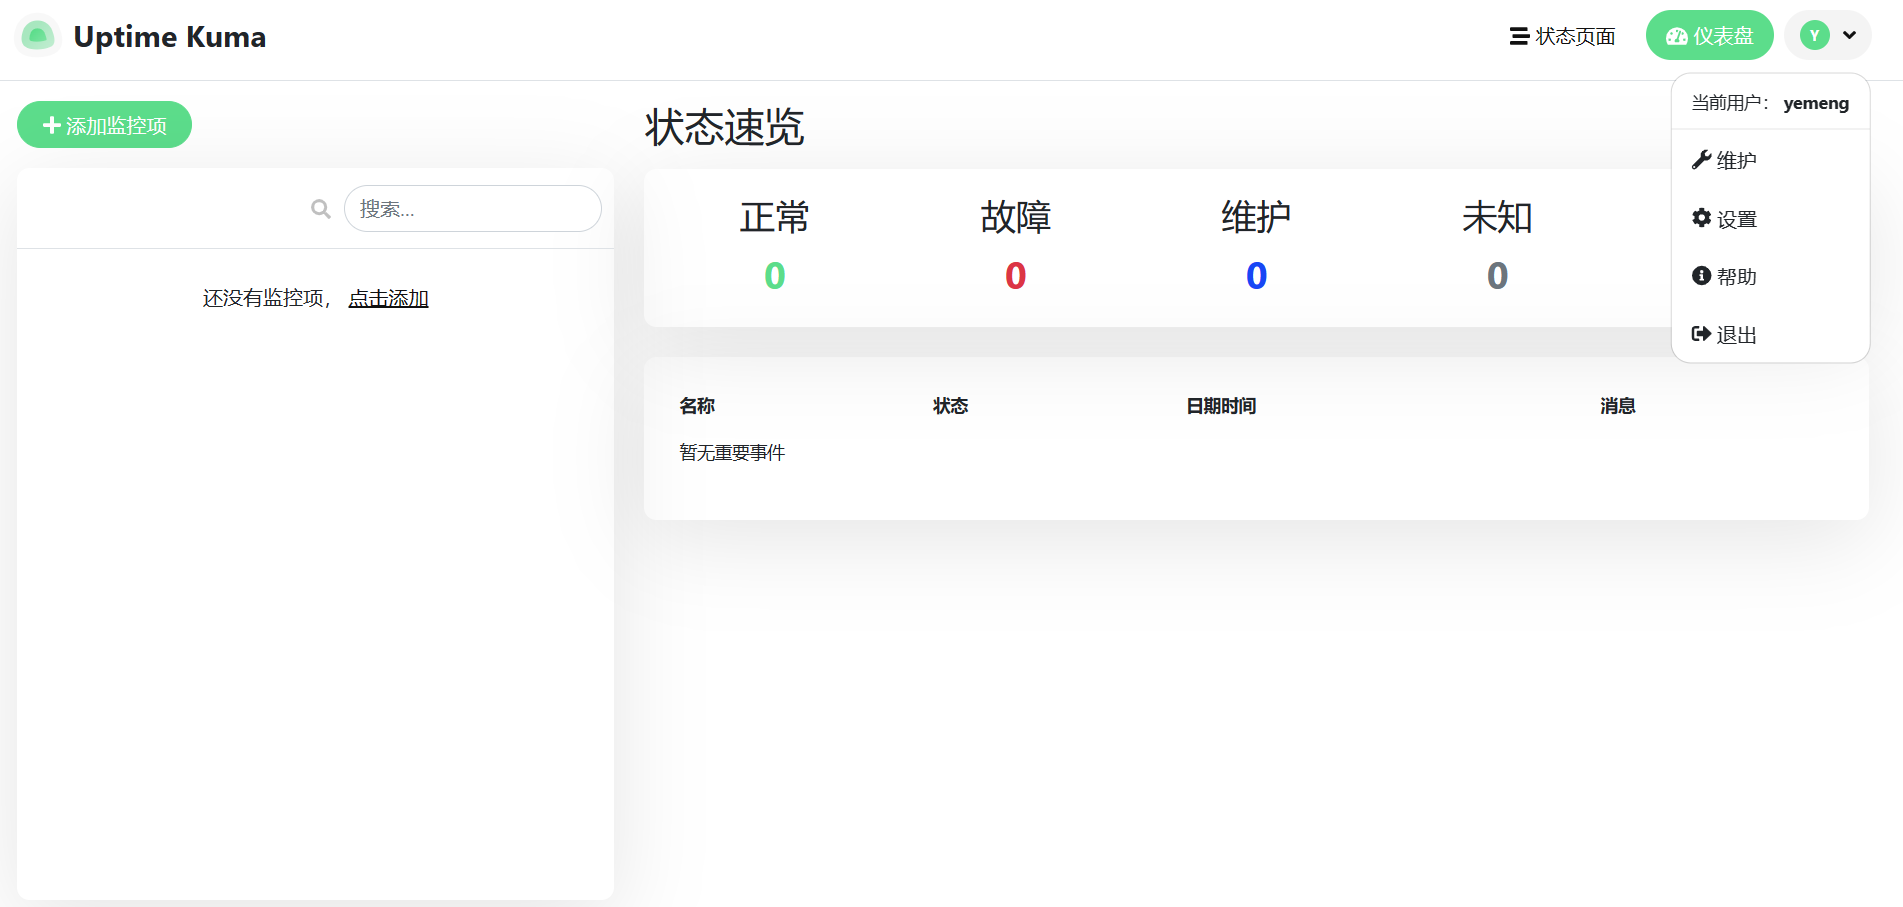Image resolution: width=1903 pixels, height=907 pixels.
Task: Click the gauge icon in 仪表盘 button
Action: 1676,37
